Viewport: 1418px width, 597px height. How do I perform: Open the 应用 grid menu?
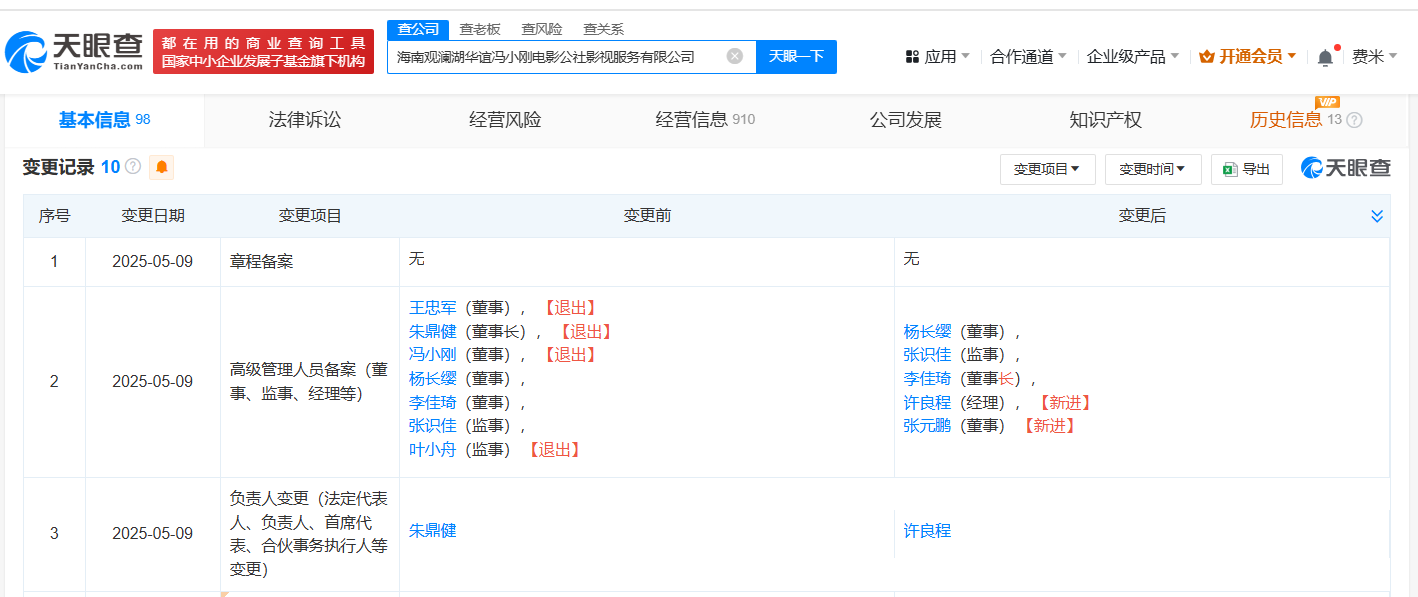click(x=936, y=57)
